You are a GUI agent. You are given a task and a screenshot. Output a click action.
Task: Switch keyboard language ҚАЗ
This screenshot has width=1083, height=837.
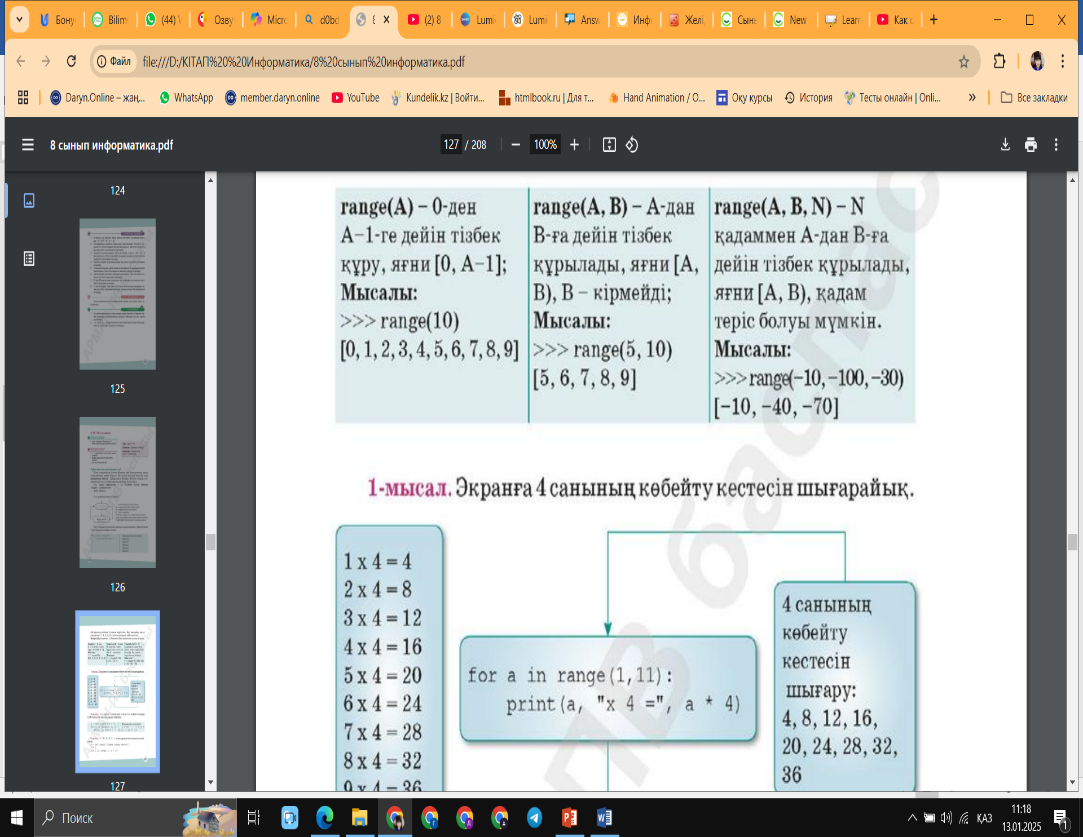[x=984, y=818]
